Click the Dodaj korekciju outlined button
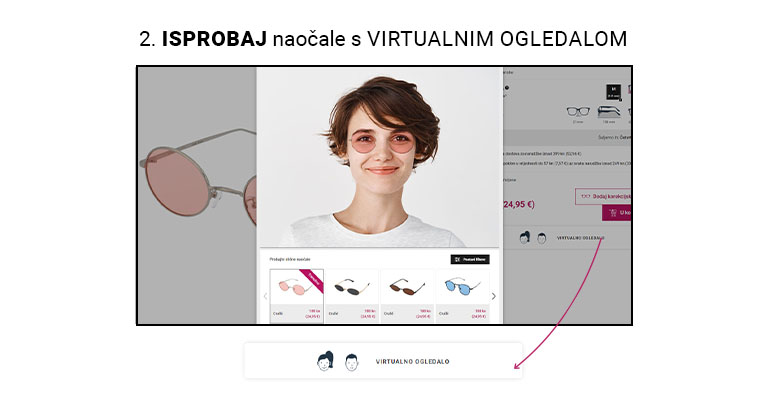This screenshot has width=768, height=400. tap(603, 196)
